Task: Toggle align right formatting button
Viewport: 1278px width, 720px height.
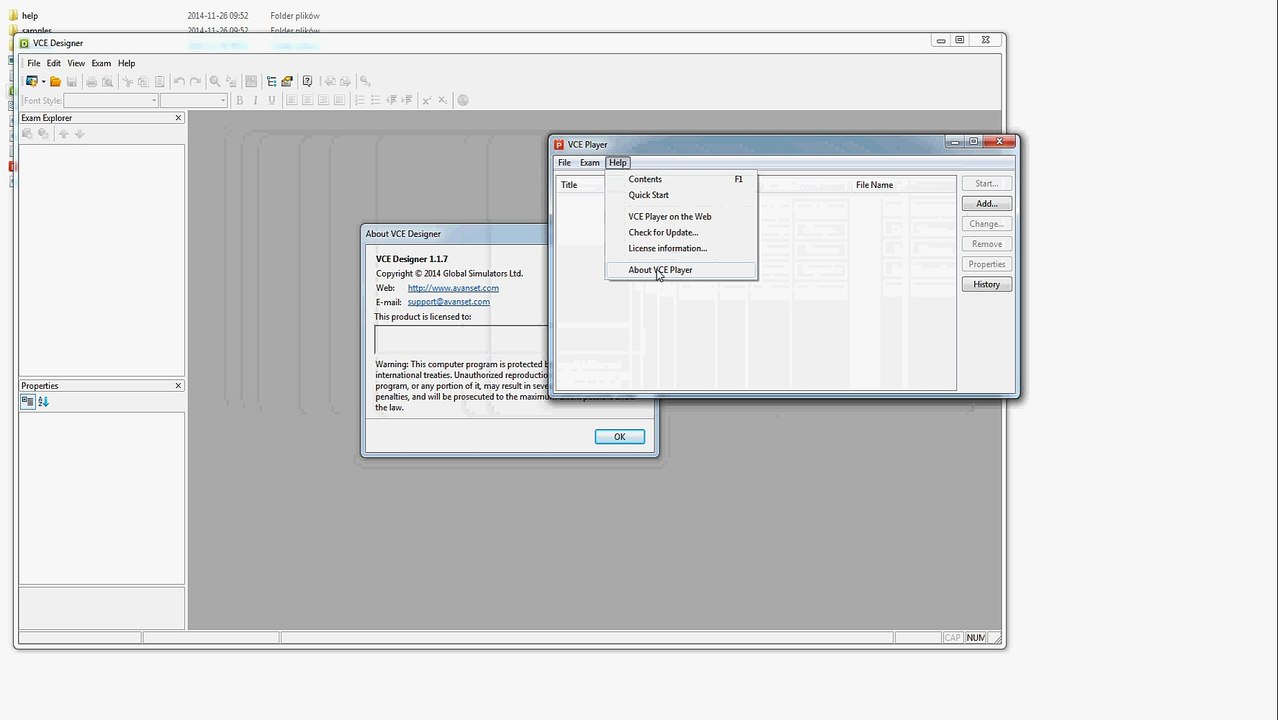Action: [323, 100]
